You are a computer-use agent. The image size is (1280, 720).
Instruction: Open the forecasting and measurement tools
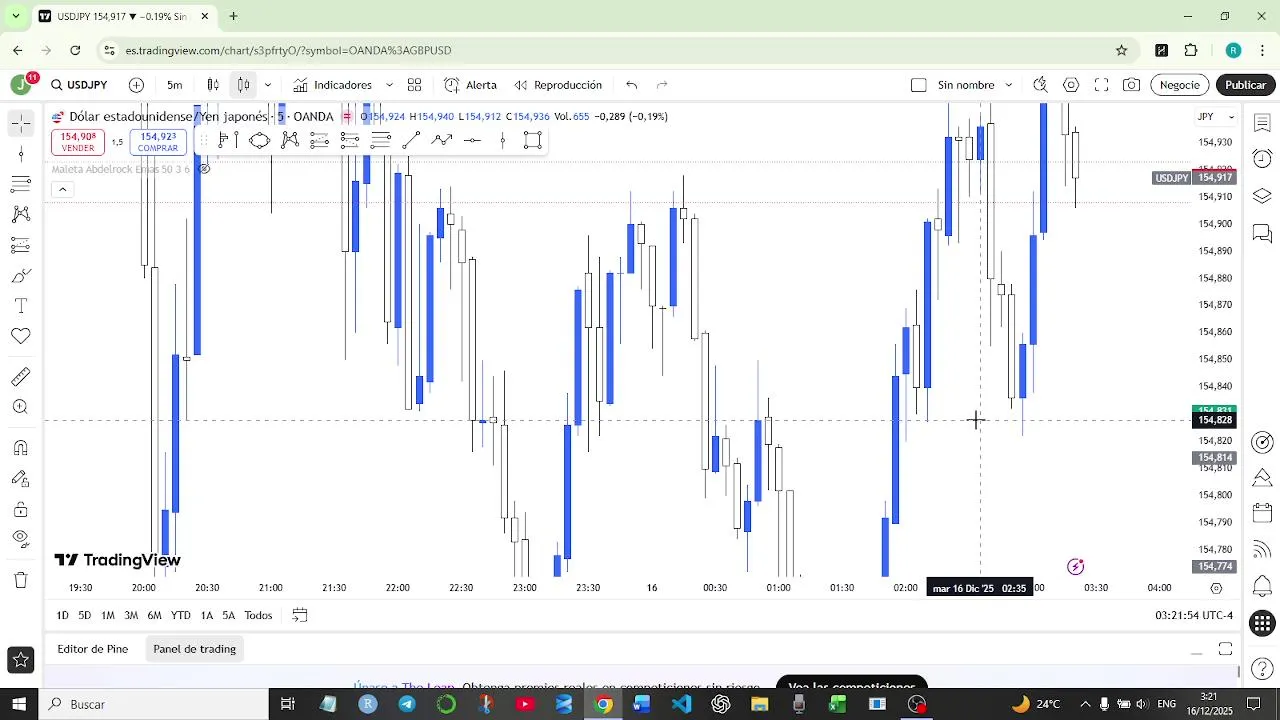coord(21,245)
